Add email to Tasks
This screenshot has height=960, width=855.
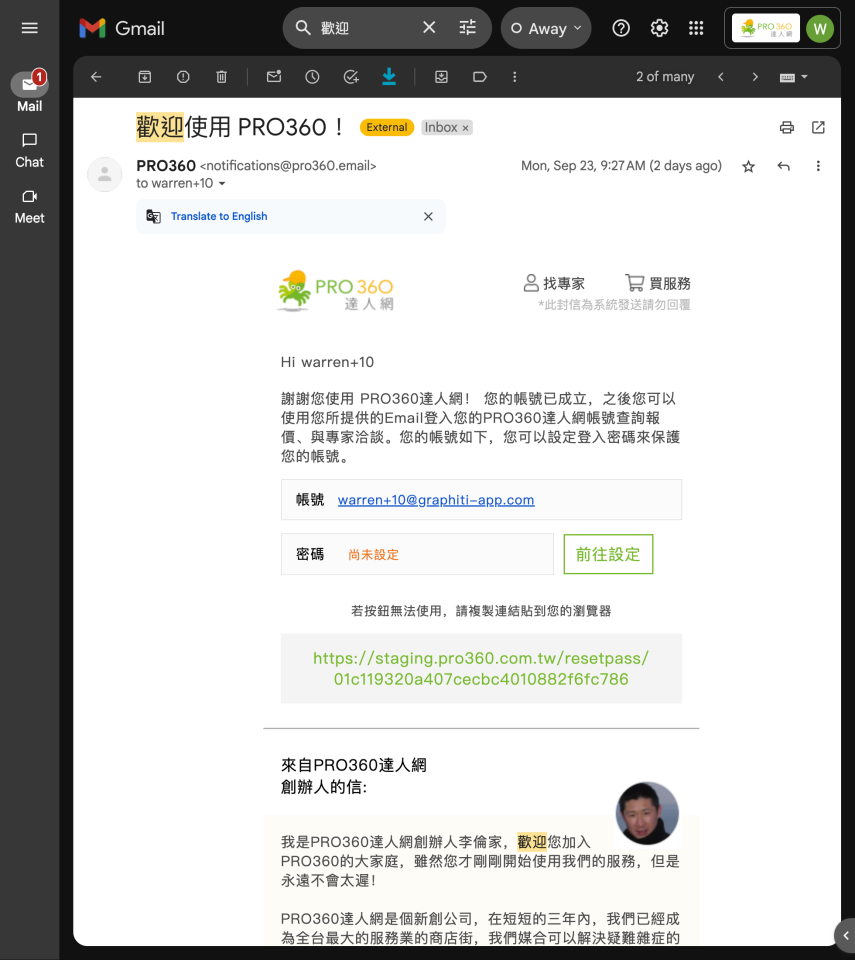(350, 77)
